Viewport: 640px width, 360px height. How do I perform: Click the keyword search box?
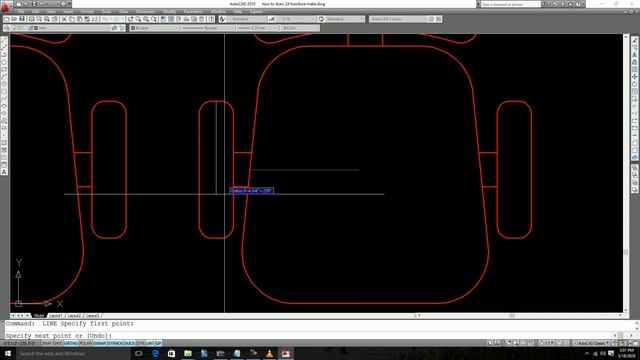(511, 4)
